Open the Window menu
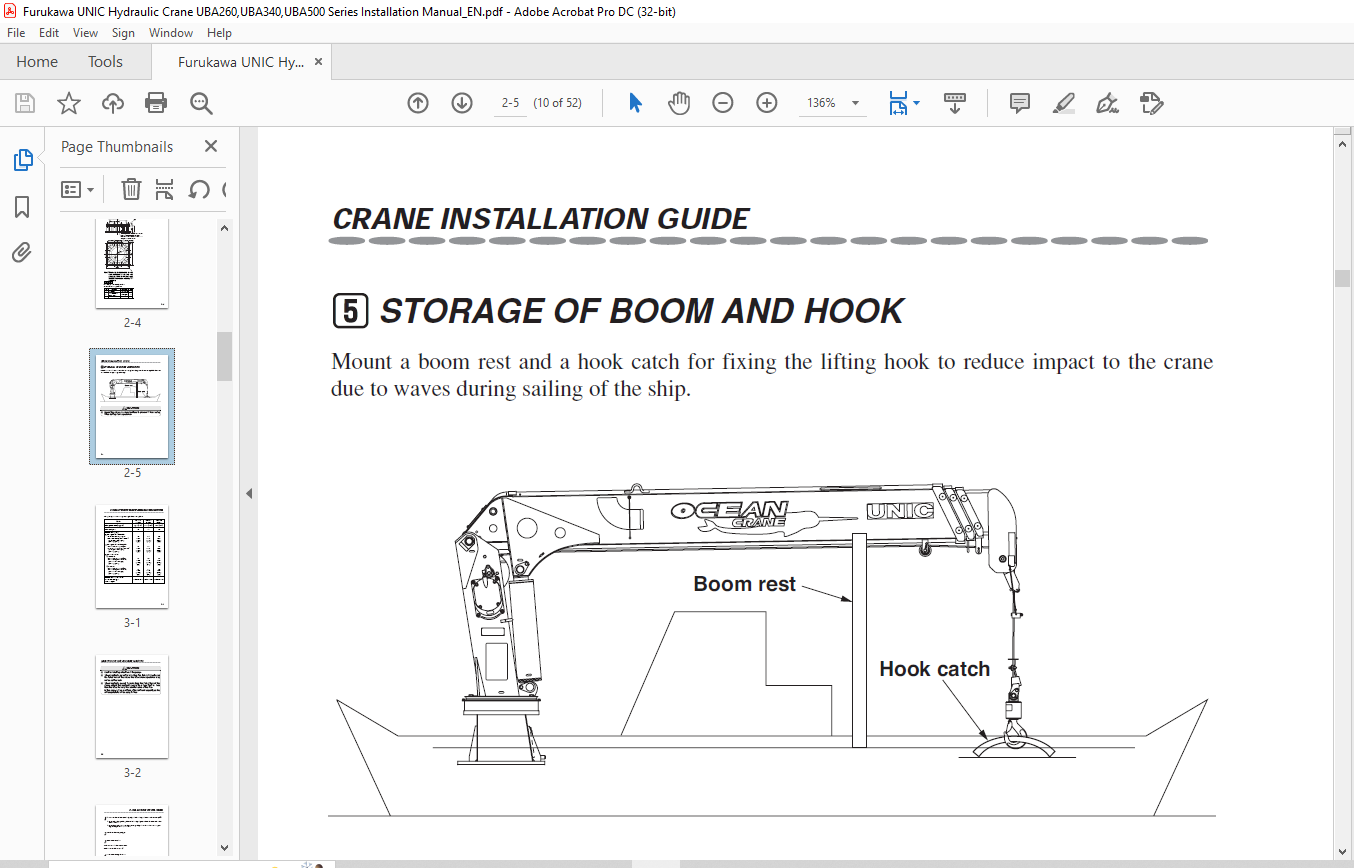This screenshot has width=1354, height=868. [x=171, y=33]
